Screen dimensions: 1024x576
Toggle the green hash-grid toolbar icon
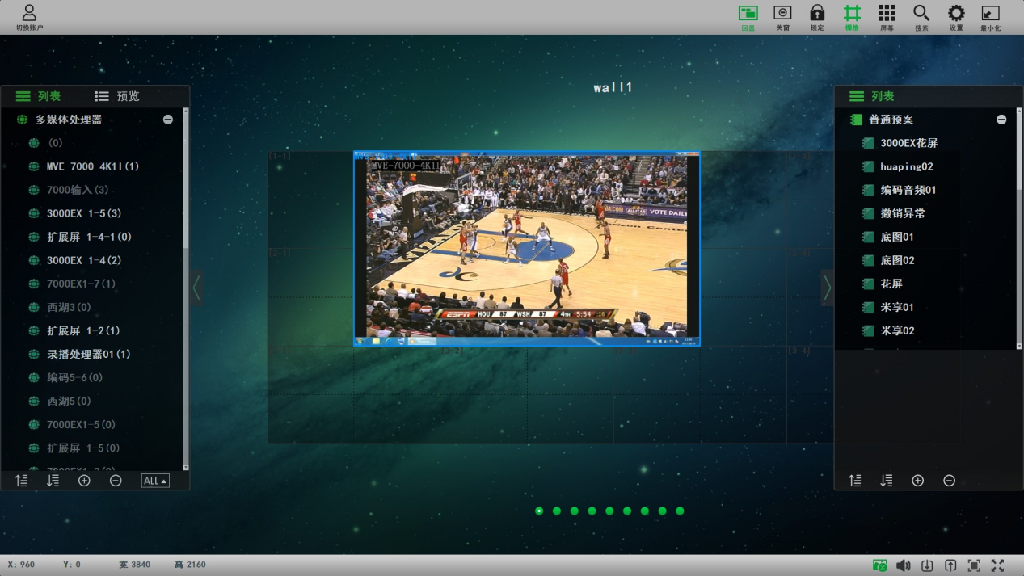852,18
